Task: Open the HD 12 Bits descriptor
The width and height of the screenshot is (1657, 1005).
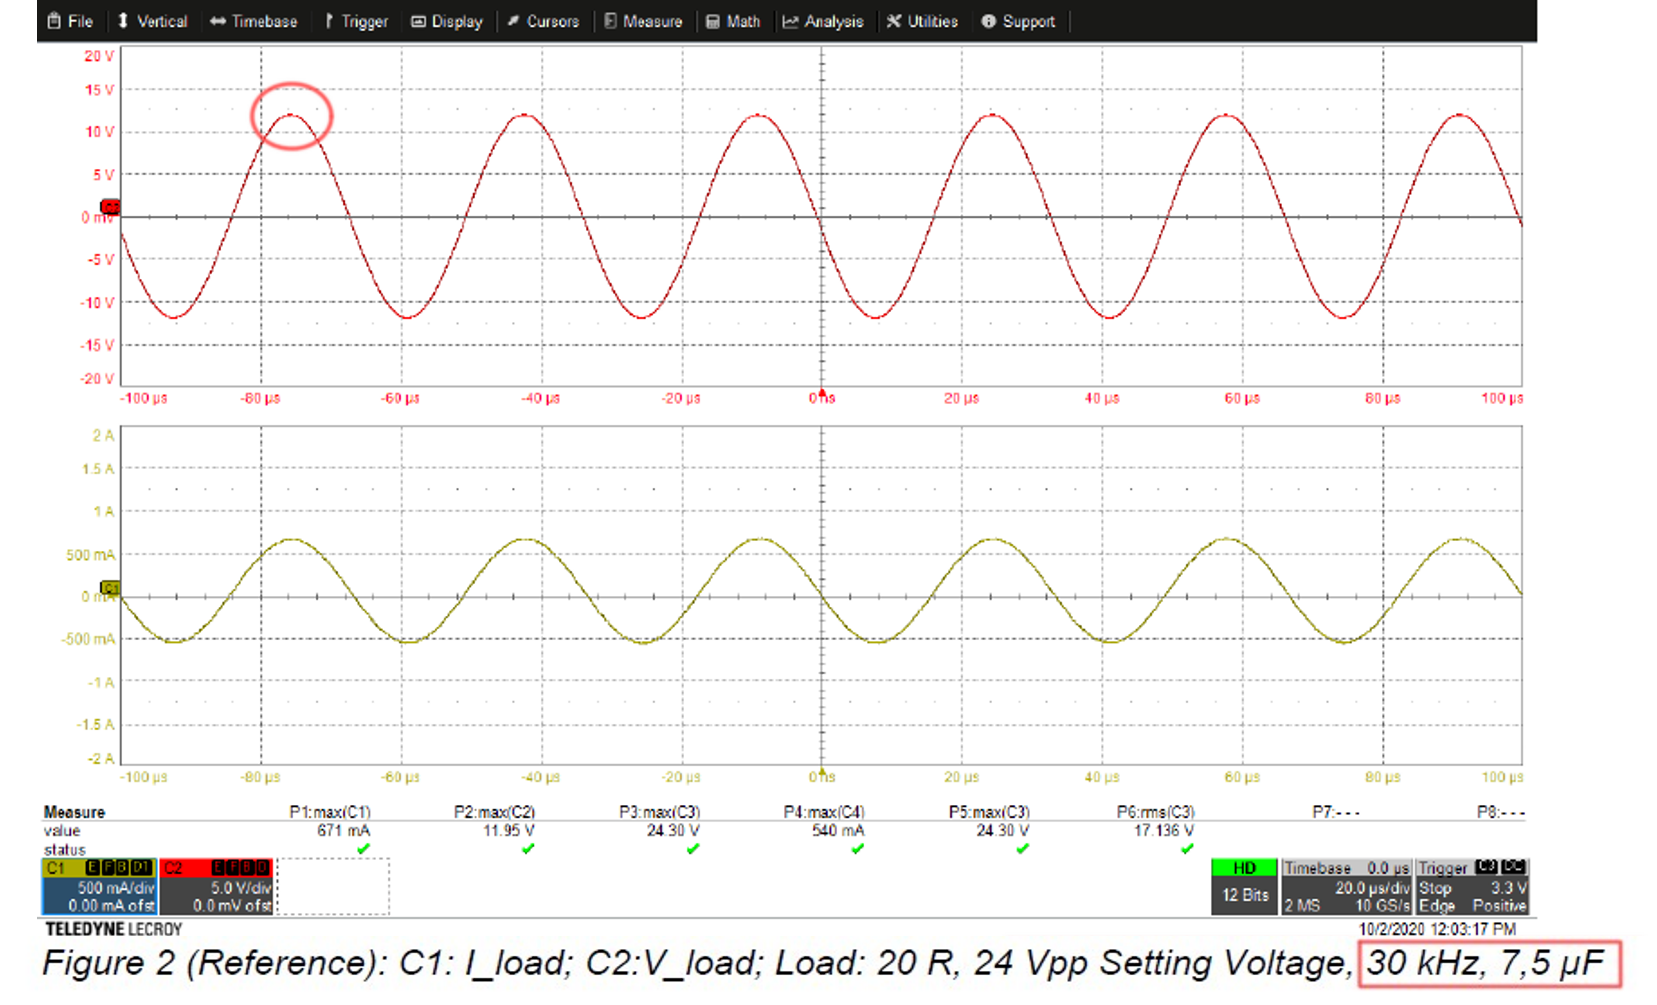Action: [1244, 886]
